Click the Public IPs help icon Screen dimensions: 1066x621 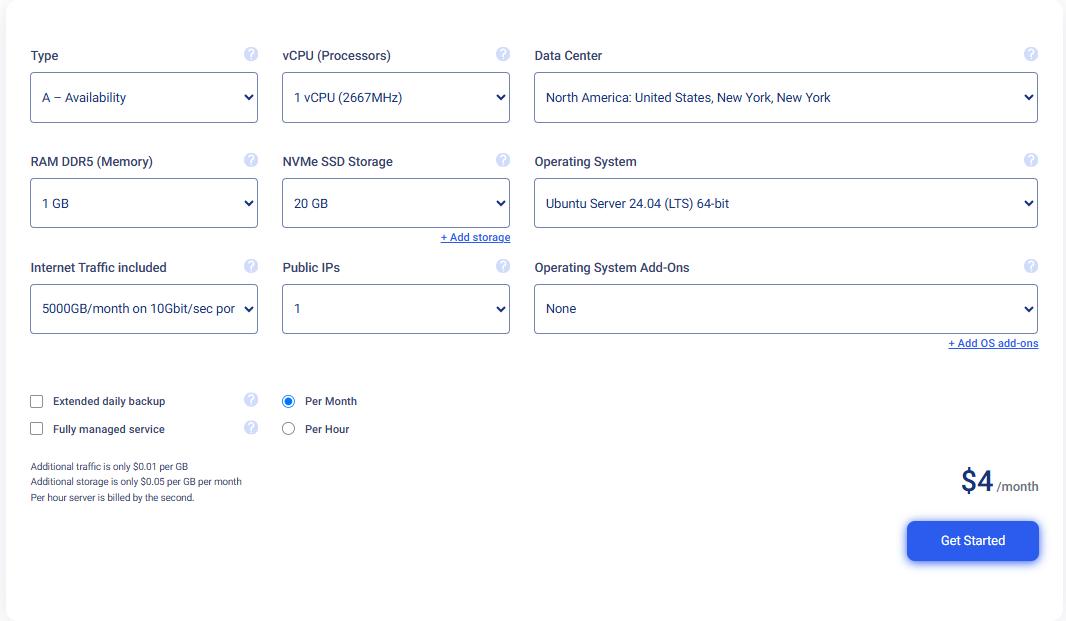tap(503, 266)
